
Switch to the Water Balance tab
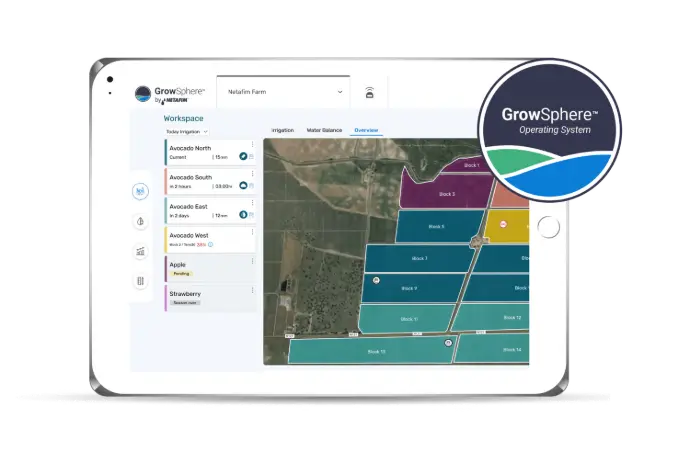click(x=324, y=130)
